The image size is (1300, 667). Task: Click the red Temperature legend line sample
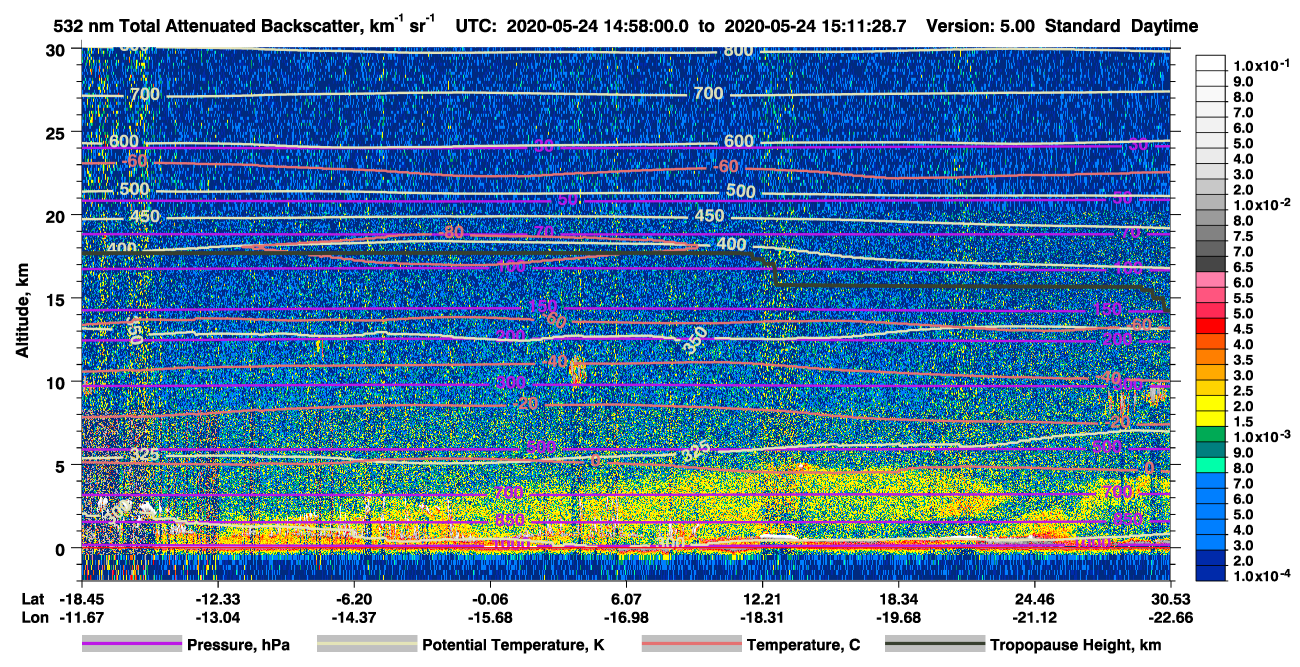[x=692, y=645]
